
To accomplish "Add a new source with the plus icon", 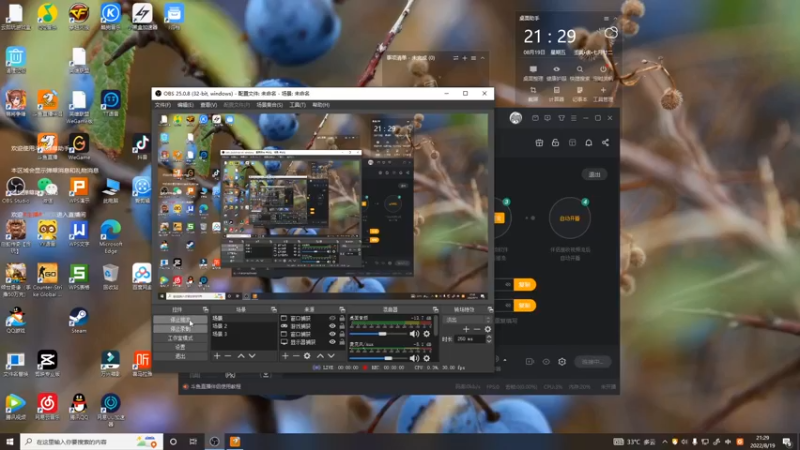I will pos(285,356).
